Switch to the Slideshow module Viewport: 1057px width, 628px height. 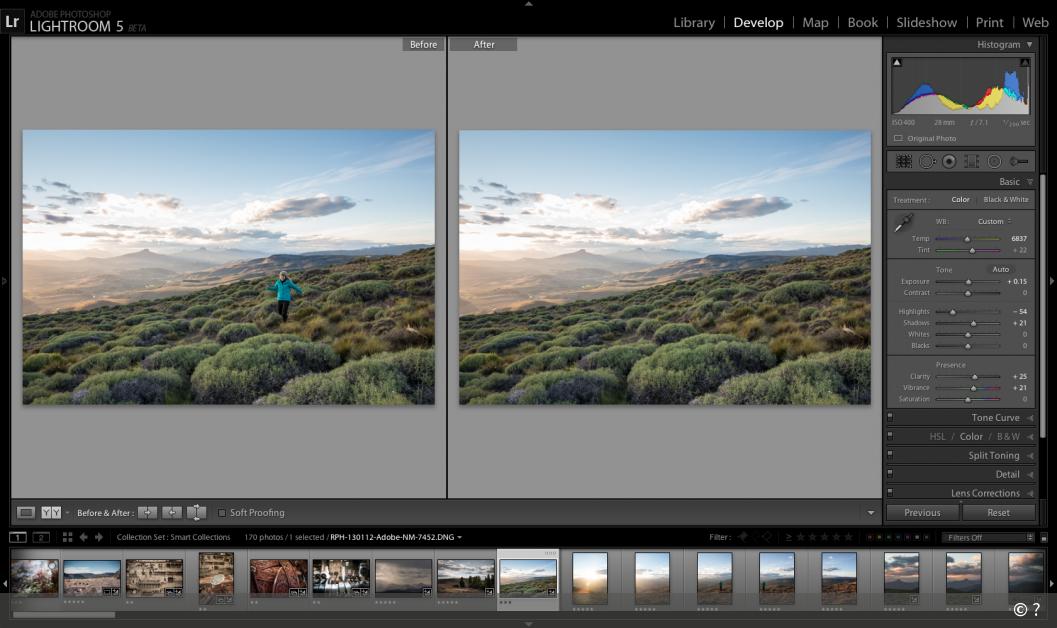click(926, 22)
